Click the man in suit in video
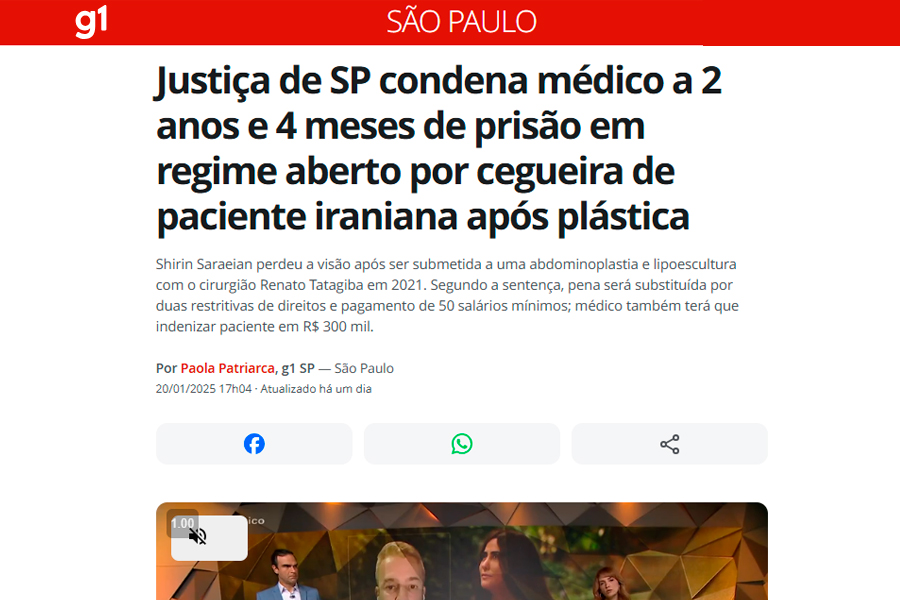 pyautogui.click(x=288, y=575)
